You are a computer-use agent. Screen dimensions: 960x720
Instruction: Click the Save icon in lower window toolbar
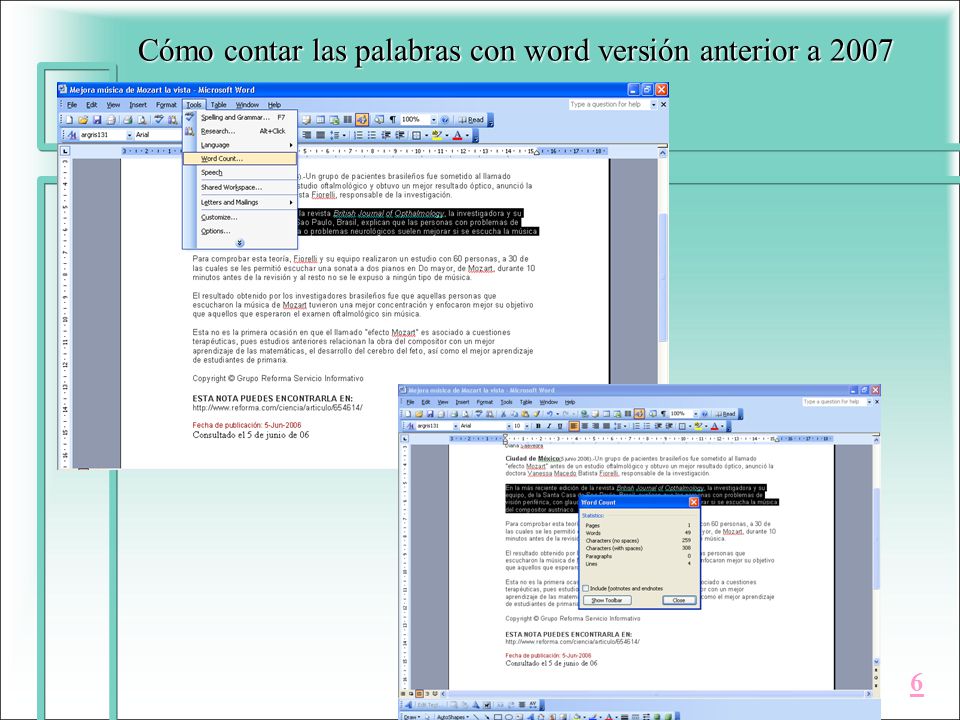pos(430,414)
